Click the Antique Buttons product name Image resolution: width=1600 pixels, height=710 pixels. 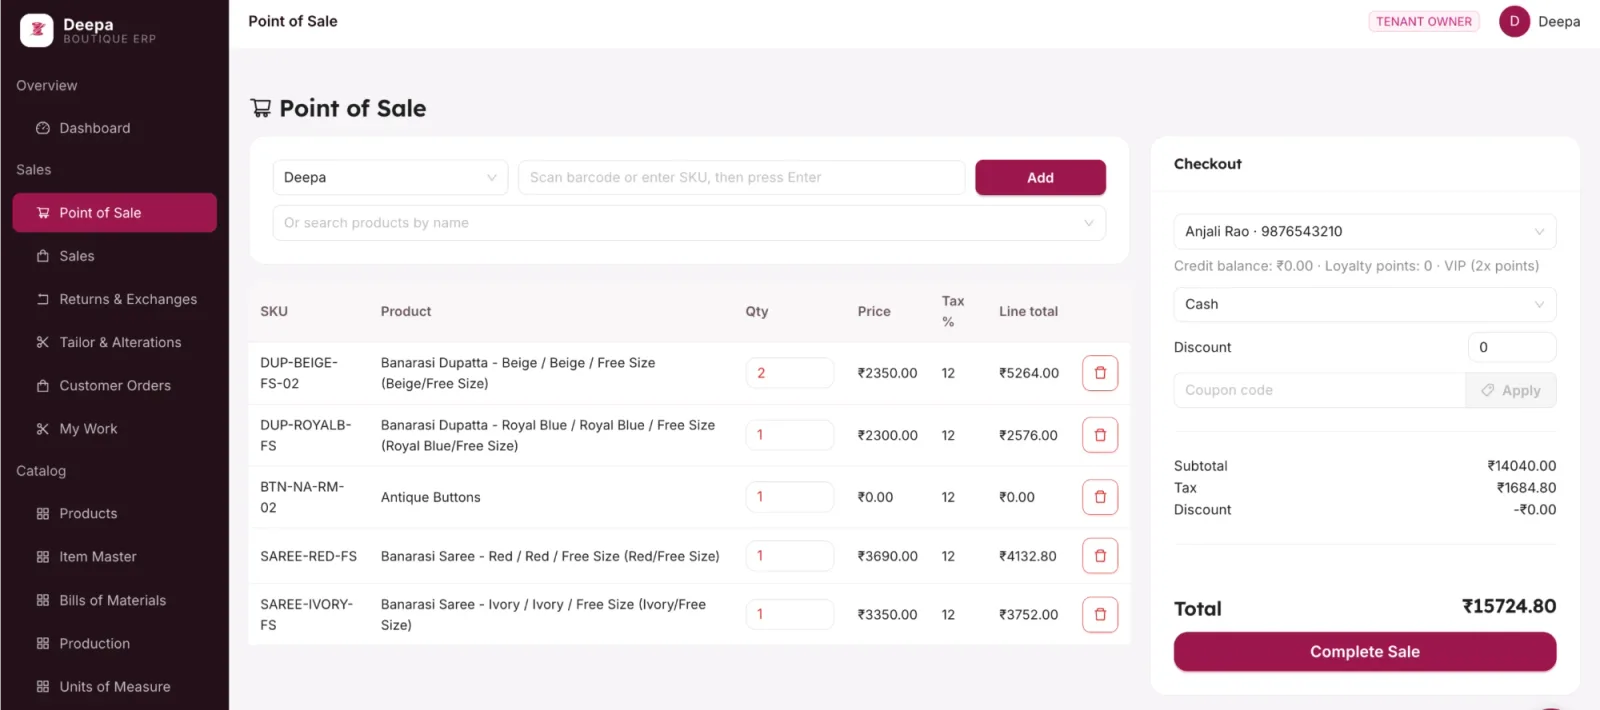pyautogui.click(x=431, y=497)
